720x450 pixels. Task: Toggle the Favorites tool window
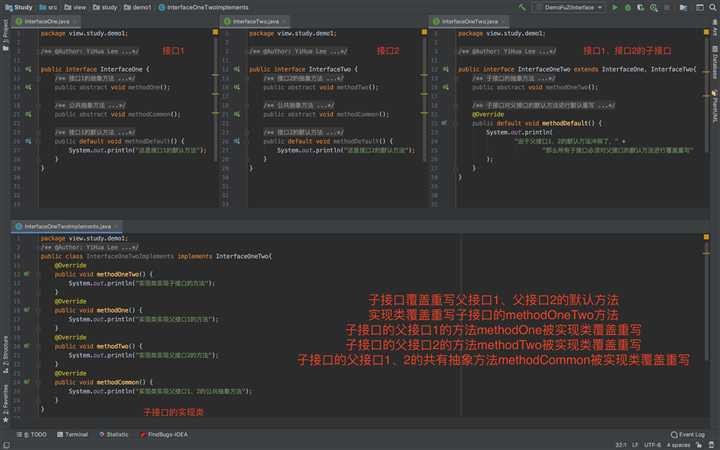click(x=5, y=403)
